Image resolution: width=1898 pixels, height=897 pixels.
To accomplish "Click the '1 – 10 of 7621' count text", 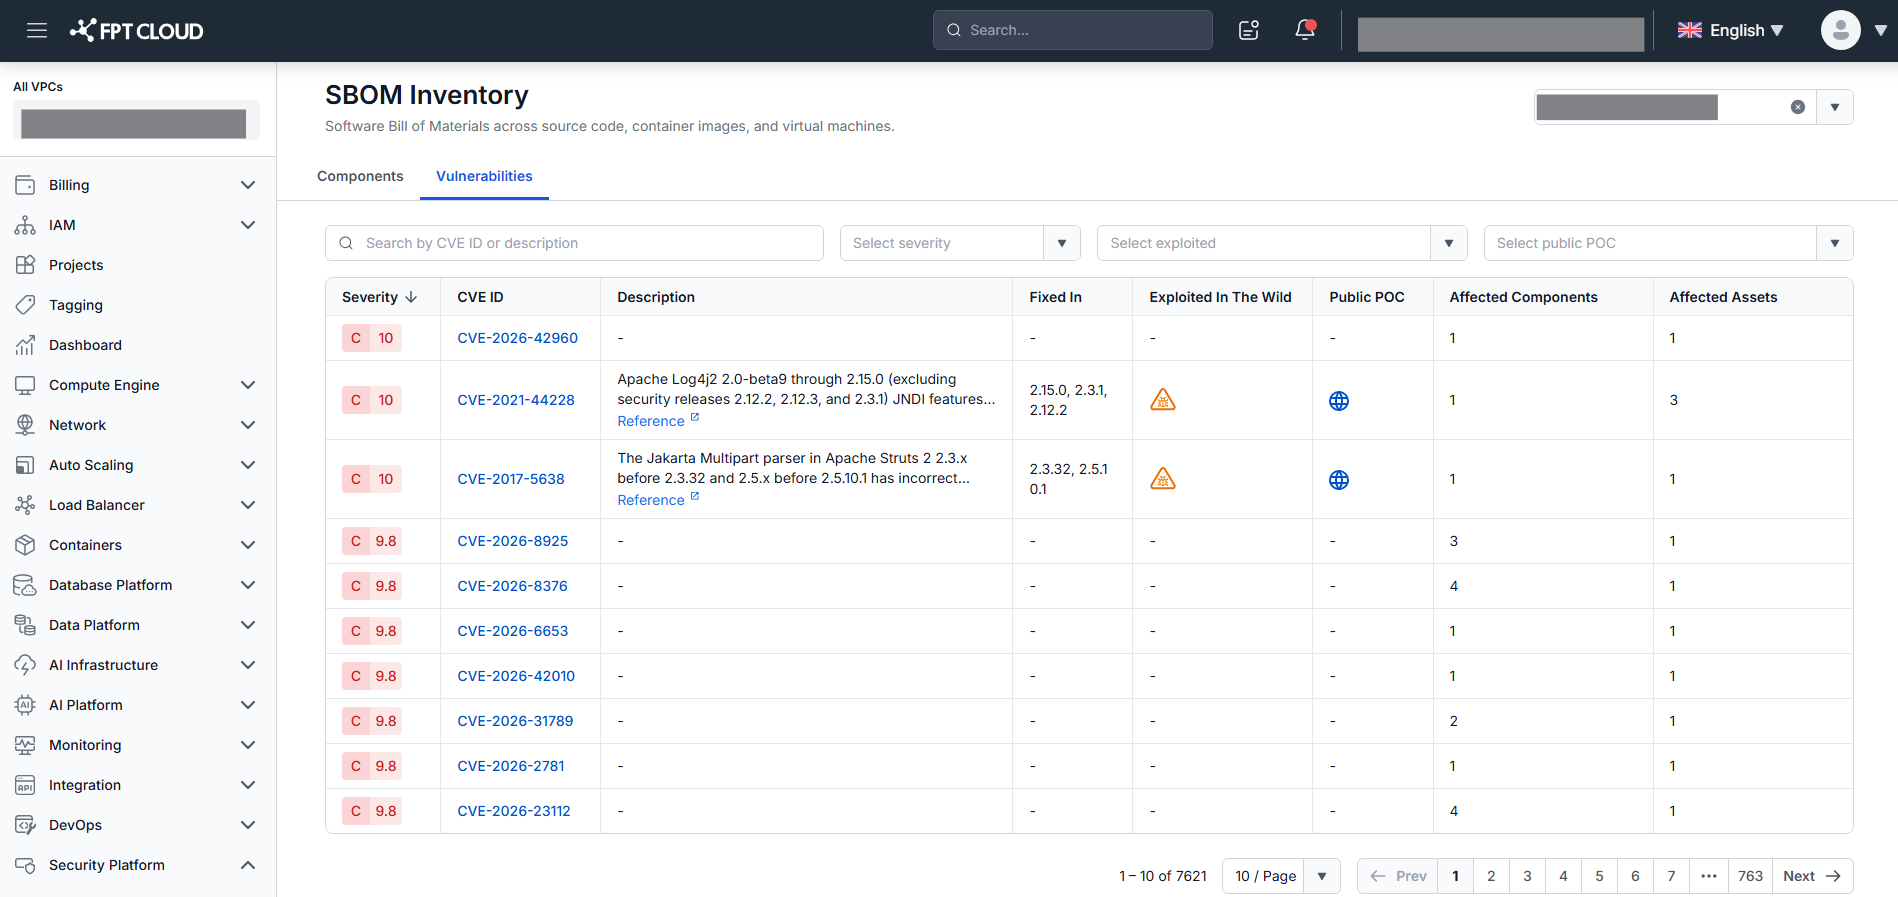I will click(1163, 876).
